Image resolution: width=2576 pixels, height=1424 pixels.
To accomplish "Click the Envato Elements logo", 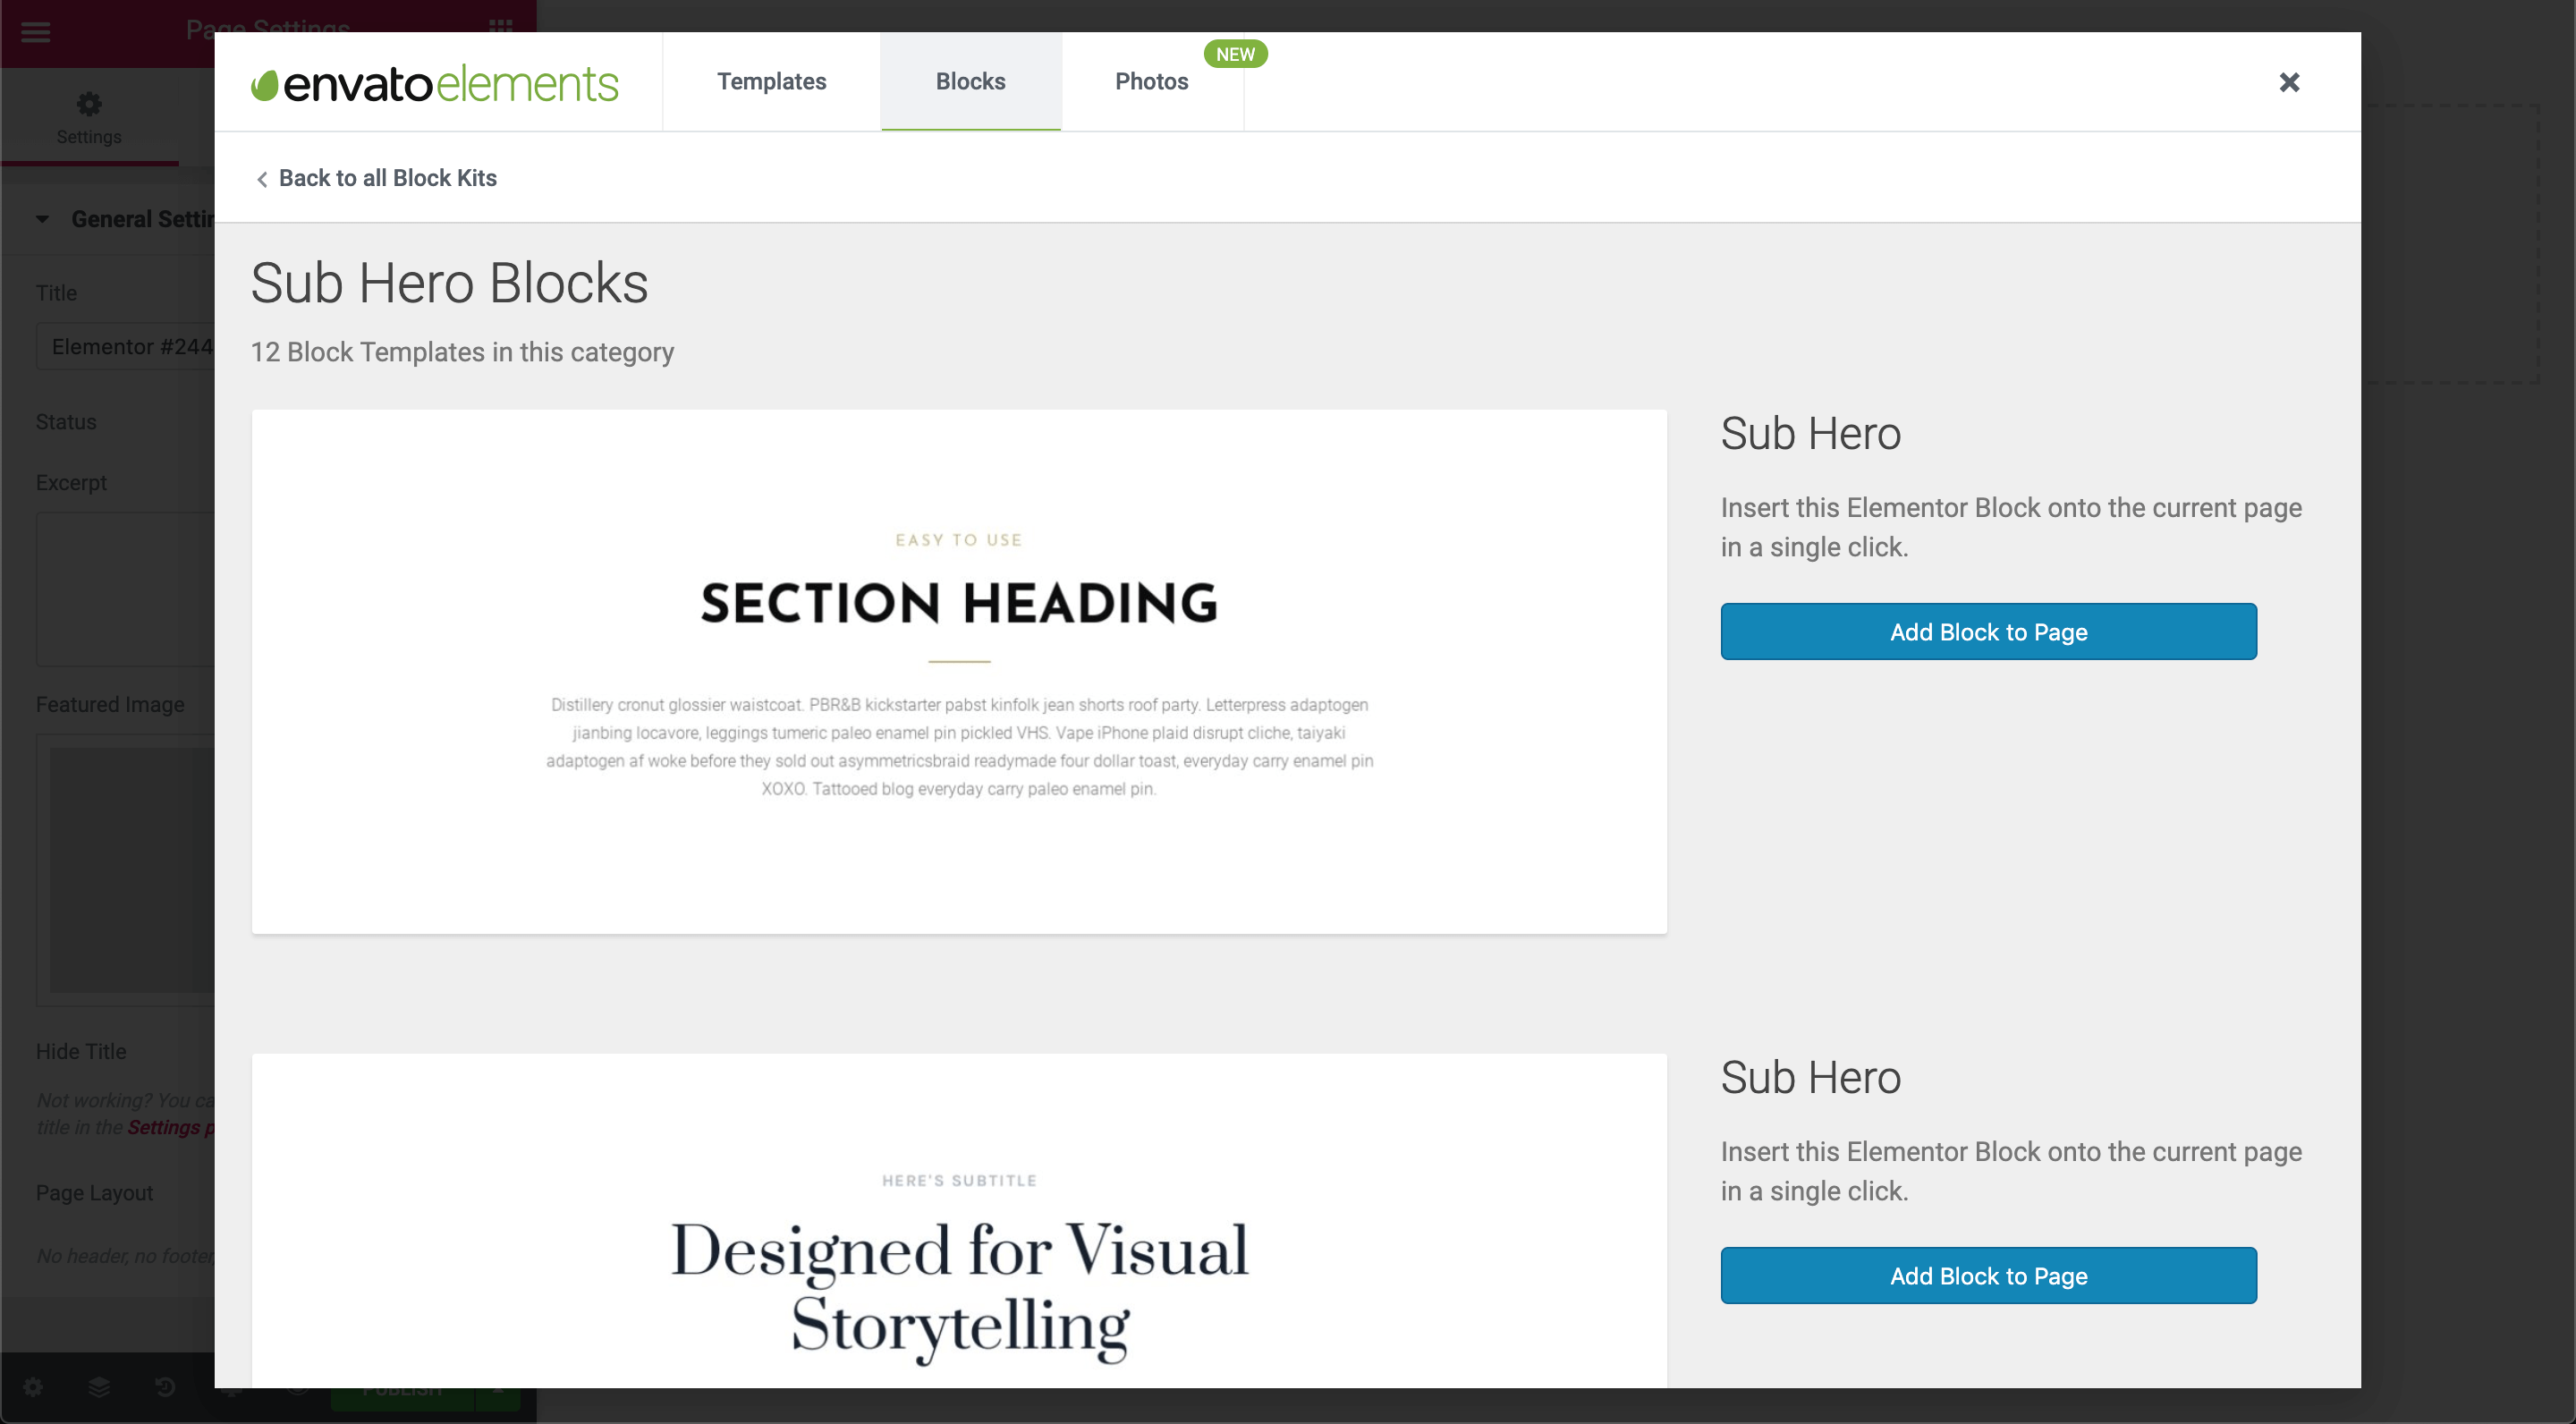I will [x=435, y=83].
